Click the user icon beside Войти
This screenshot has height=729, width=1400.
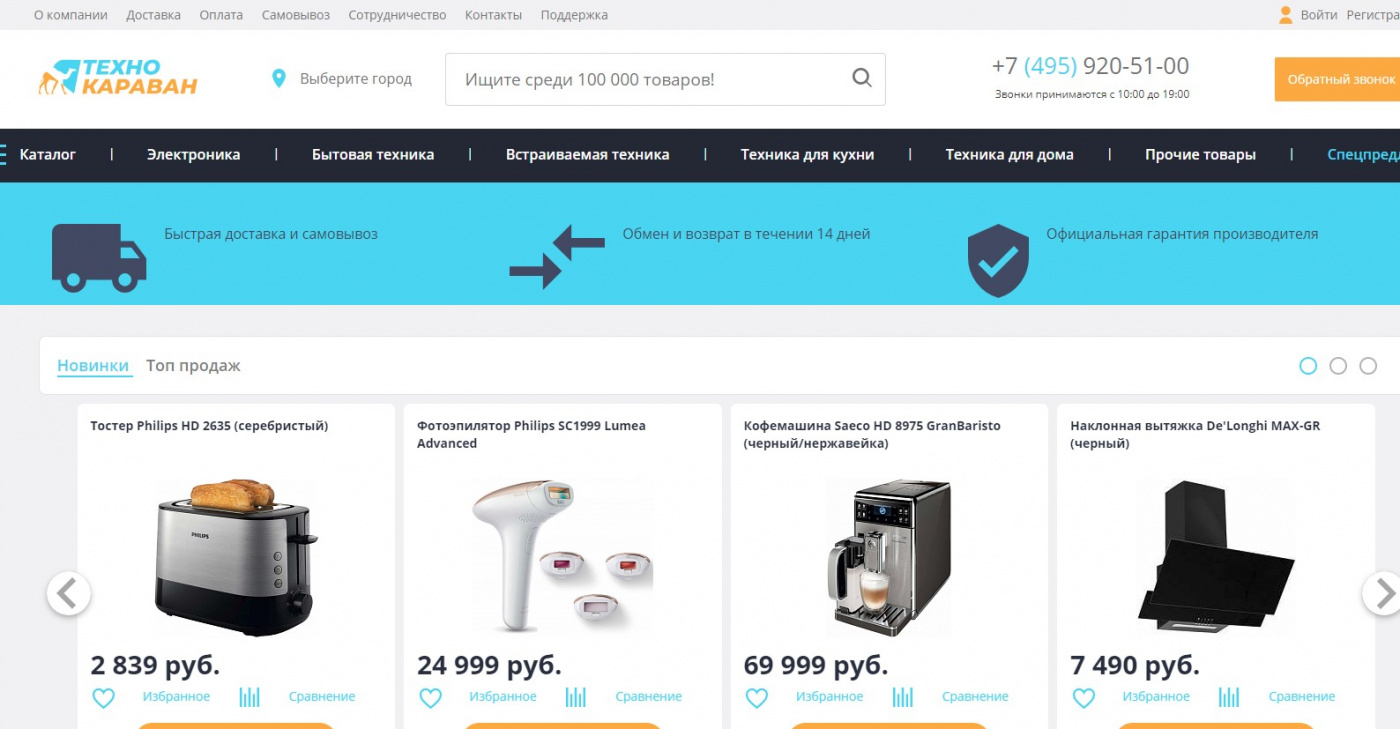(x=1285, y=15)
